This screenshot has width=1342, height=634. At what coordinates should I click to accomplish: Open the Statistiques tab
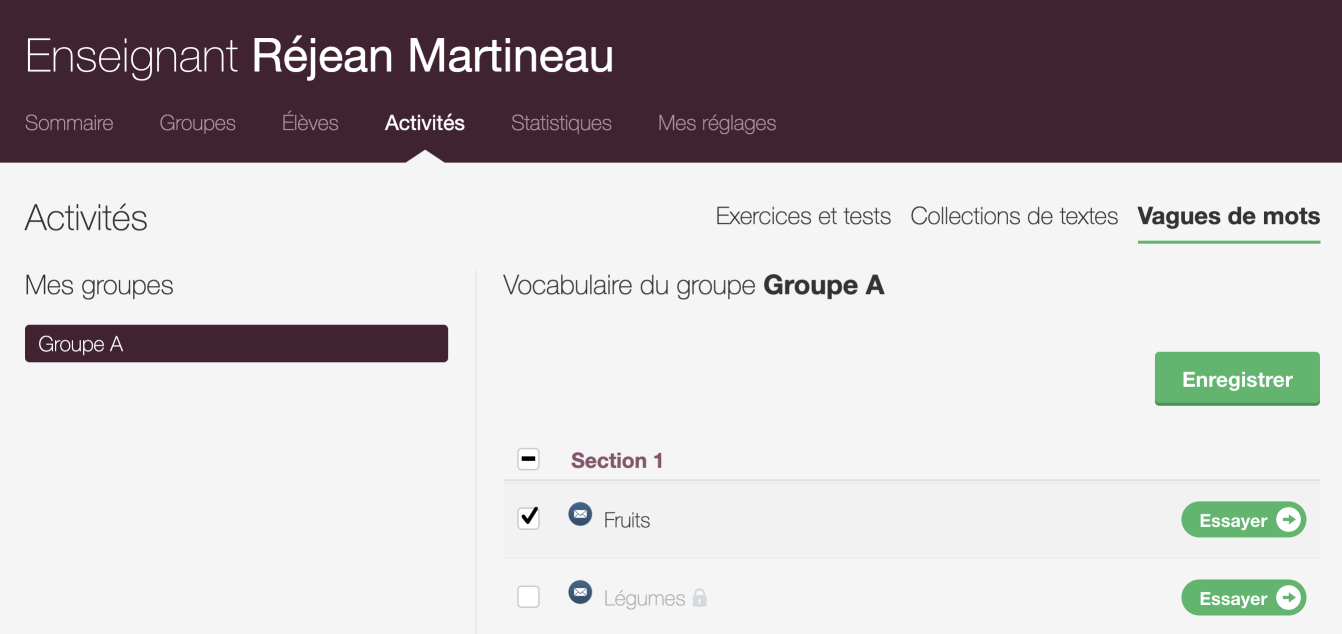click(561, 123)
